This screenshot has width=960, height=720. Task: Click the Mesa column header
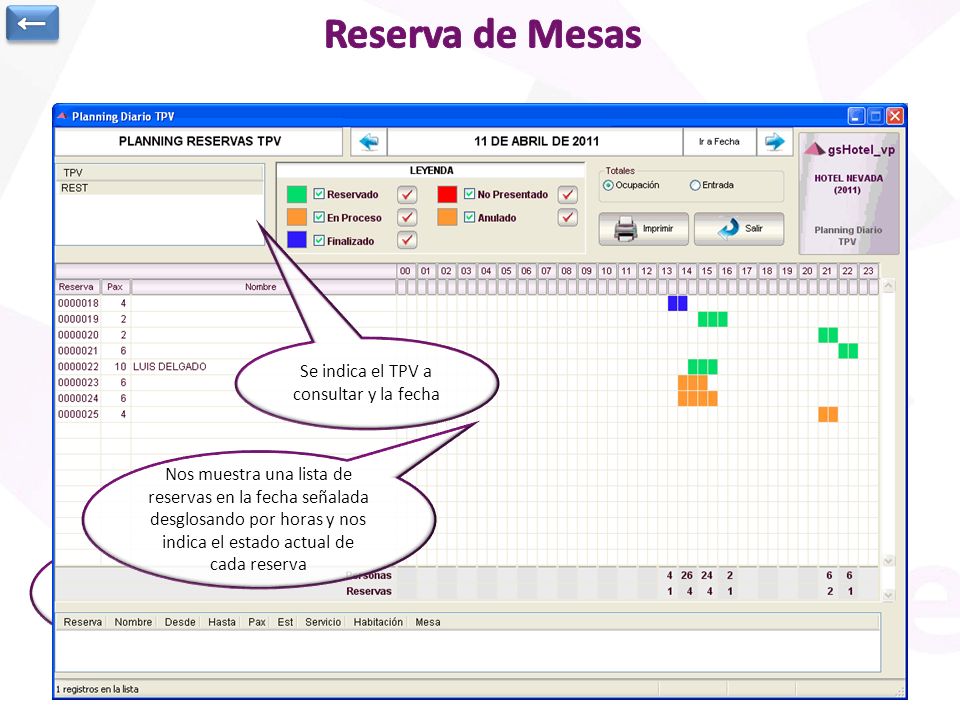pos(427,622)
